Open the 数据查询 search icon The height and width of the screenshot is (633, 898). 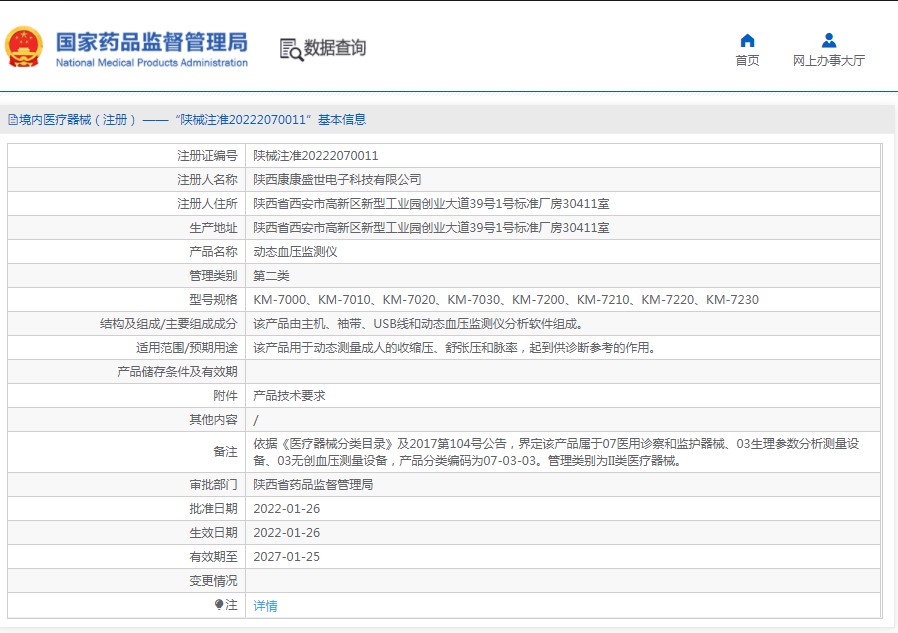click(291, 49)
